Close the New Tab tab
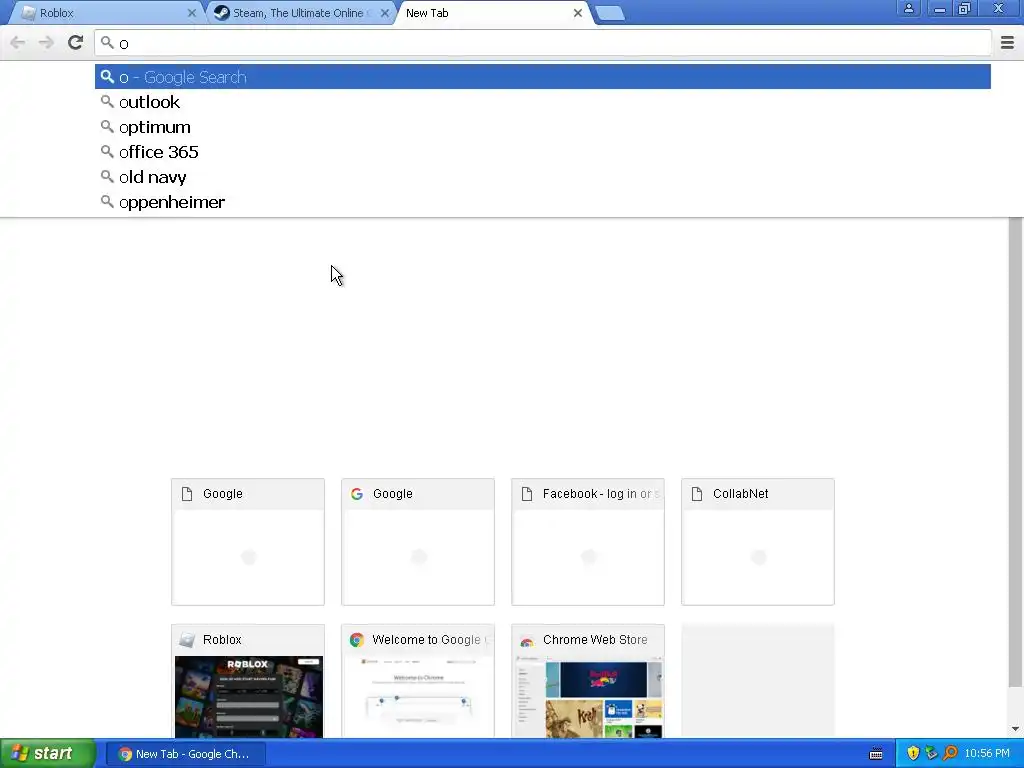 point(577,13)
